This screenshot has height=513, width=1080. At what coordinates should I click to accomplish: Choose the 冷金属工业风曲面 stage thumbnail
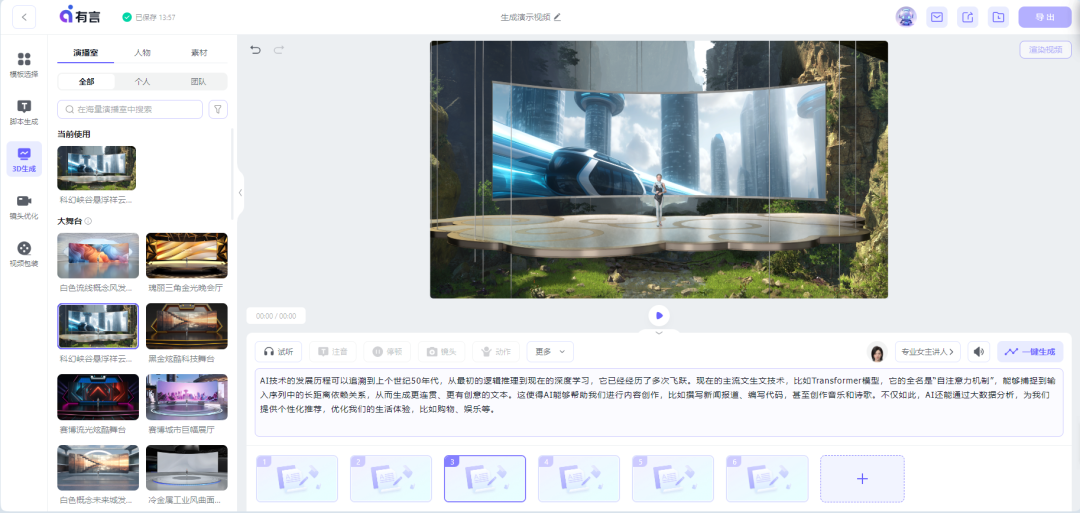(187, 468)
